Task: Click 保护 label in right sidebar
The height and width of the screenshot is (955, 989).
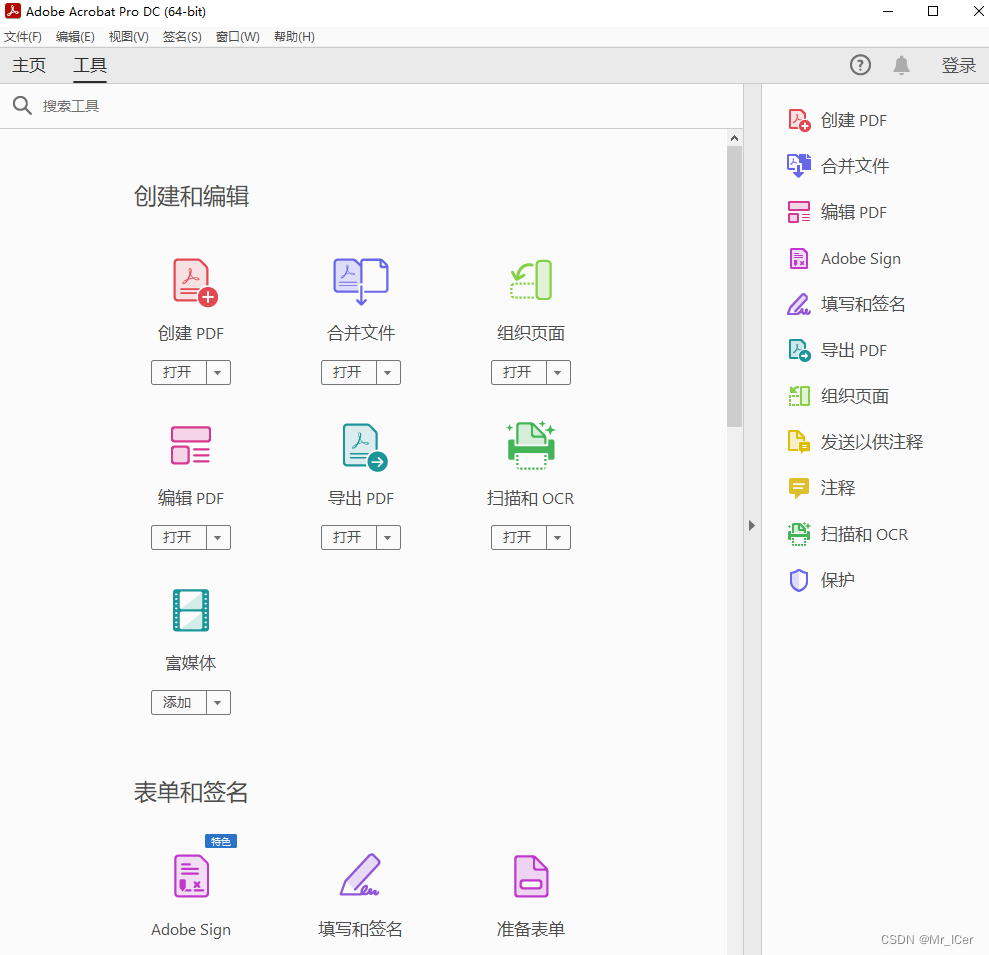Action: coord(838,580)
